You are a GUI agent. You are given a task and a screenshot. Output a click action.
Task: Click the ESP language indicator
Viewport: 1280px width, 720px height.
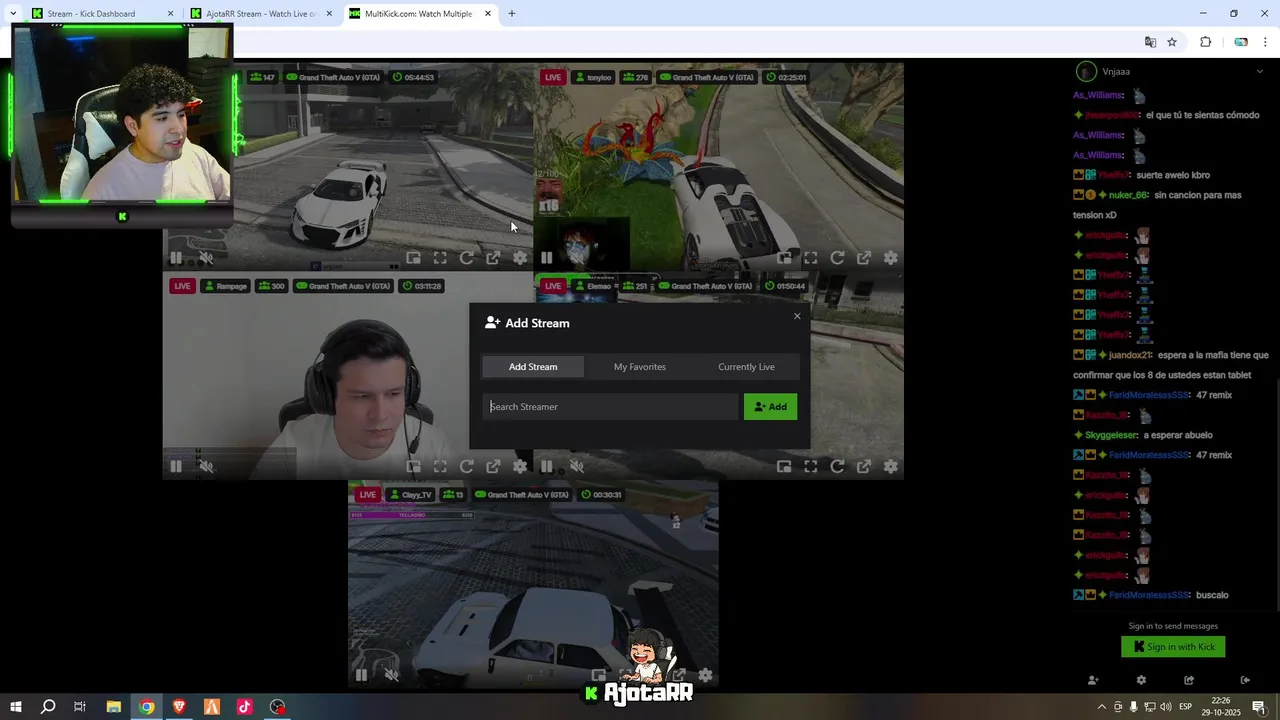(x=1186, y=707)
